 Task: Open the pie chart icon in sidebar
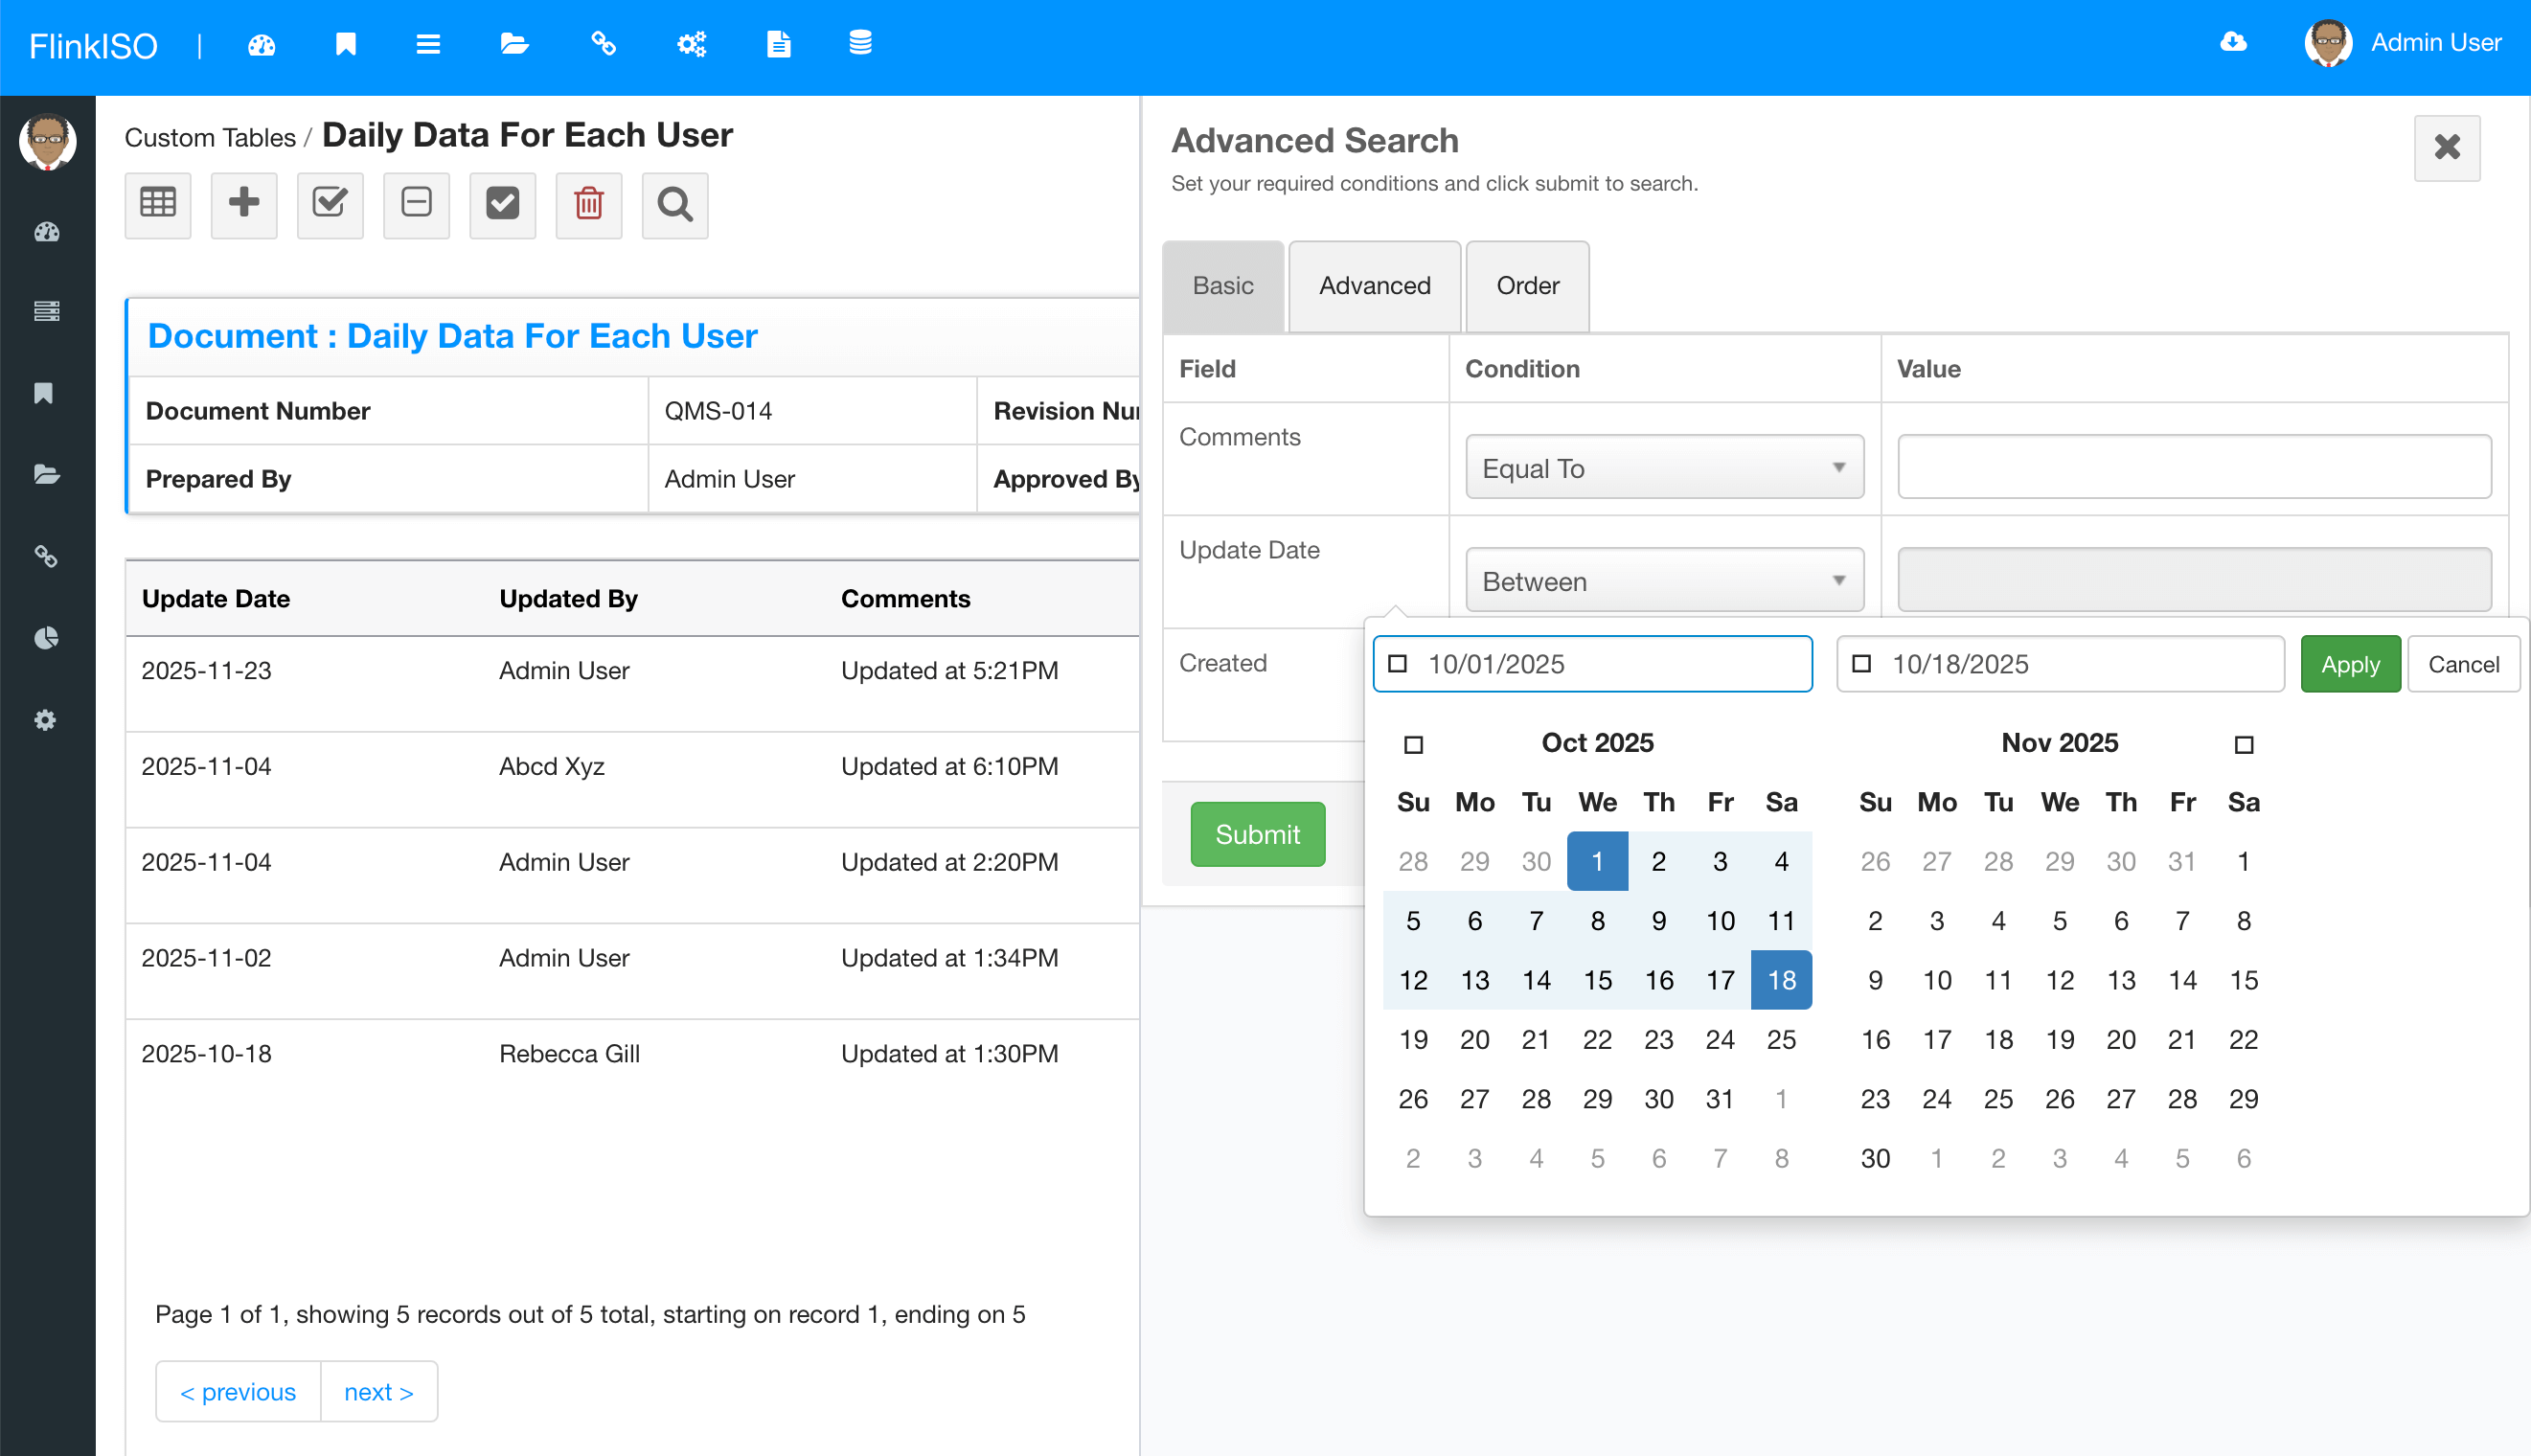tap(46, 638)
